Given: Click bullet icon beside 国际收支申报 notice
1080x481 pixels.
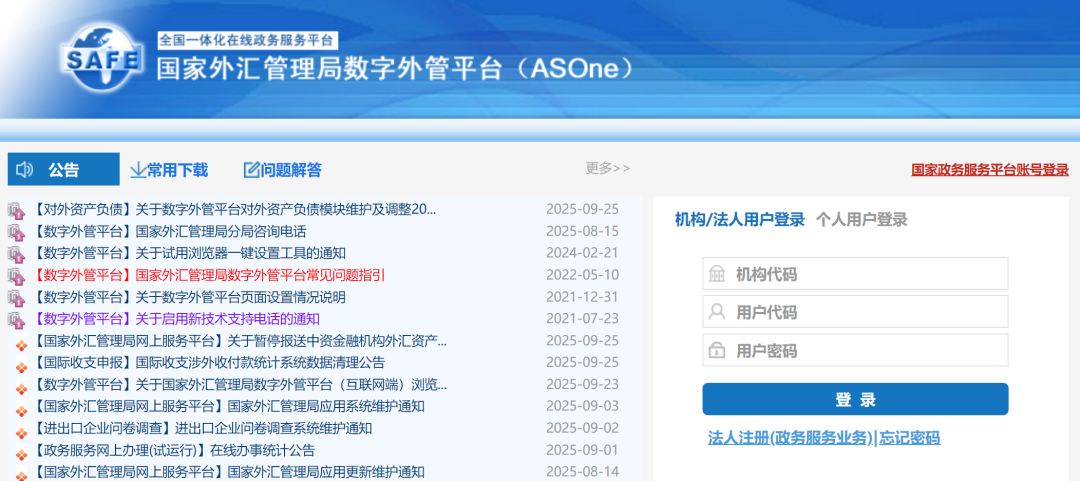Looking at the screenshot, I should 21,366.
